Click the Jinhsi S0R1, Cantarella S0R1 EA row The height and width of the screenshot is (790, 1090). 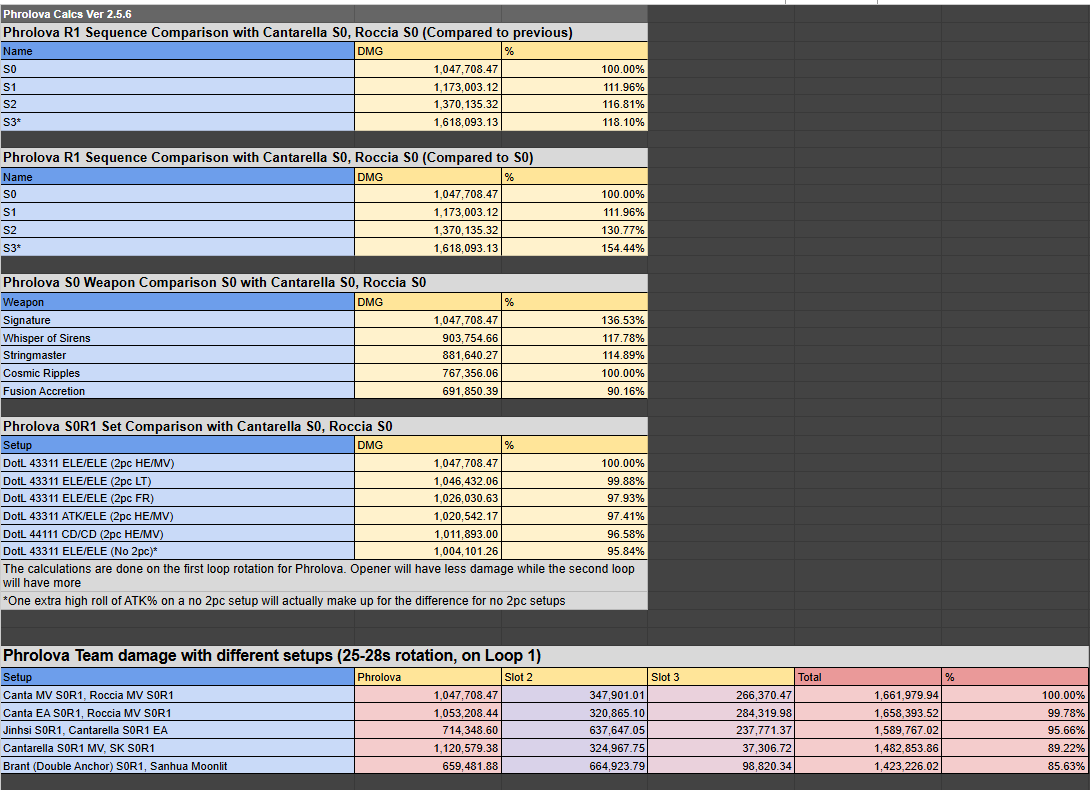click(177, 731)
